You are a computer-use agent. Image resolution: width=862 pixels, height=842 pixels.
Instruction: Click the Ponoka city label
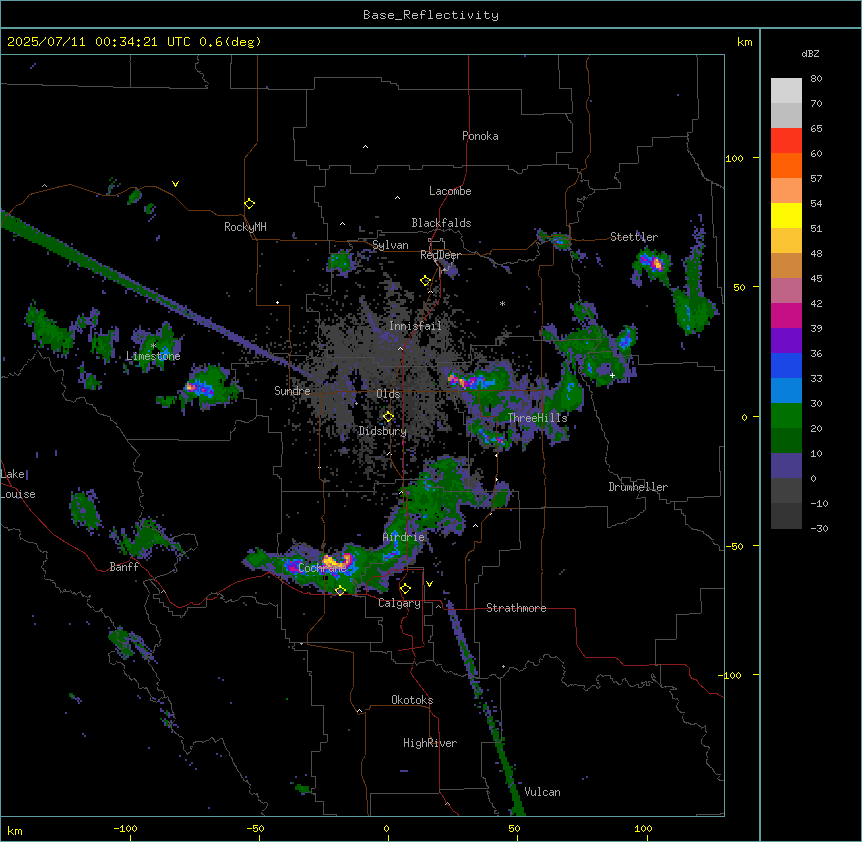[480, 136]
